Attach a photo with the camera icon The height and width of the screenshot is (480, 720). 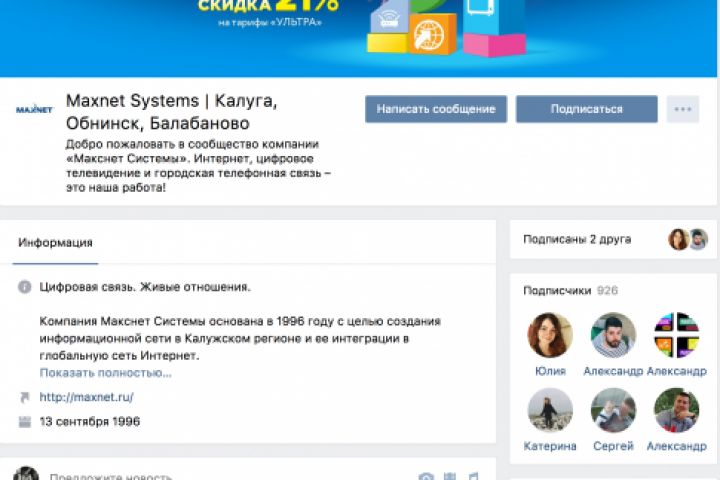[426, 476]
